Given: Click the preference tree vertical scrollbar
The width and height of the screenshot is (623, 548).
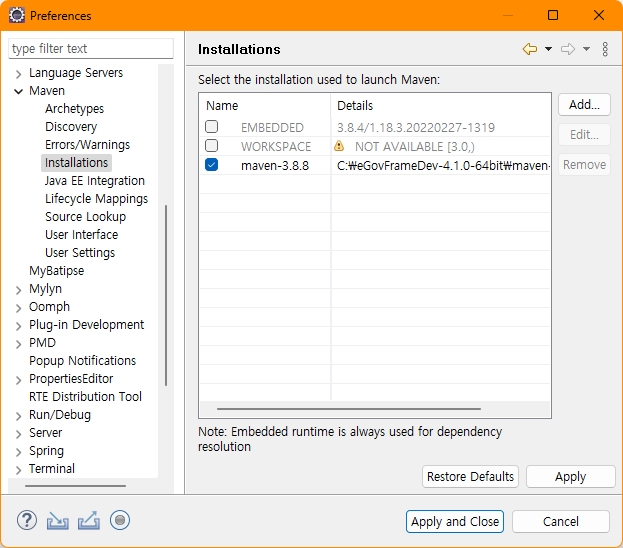Looking at the screenshot, I should pyautogui.click(x=166, y=295).
